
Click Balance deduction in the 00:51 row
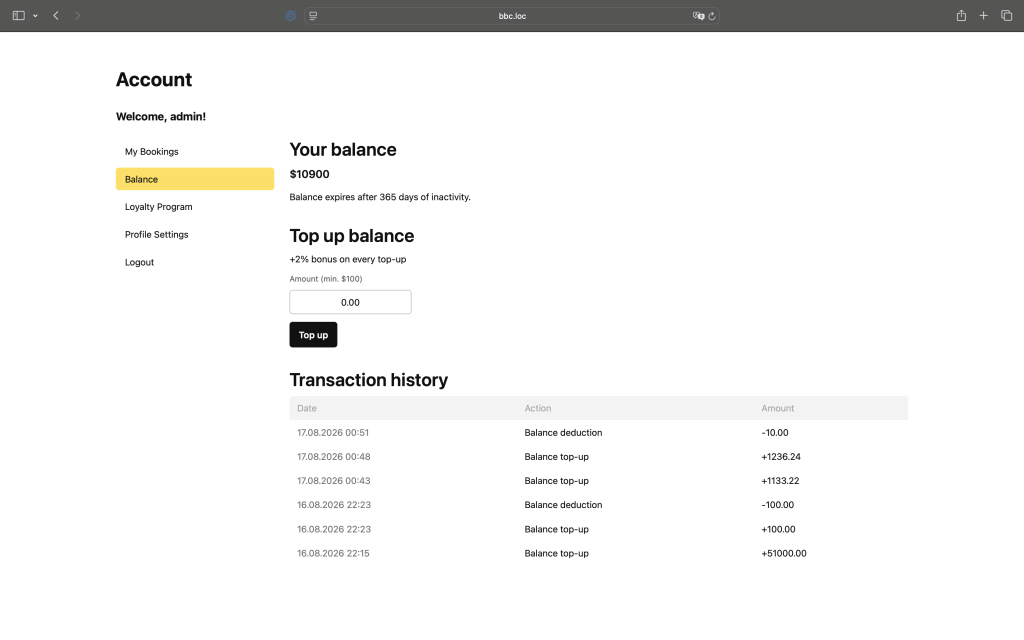click(x=564, y=432)
